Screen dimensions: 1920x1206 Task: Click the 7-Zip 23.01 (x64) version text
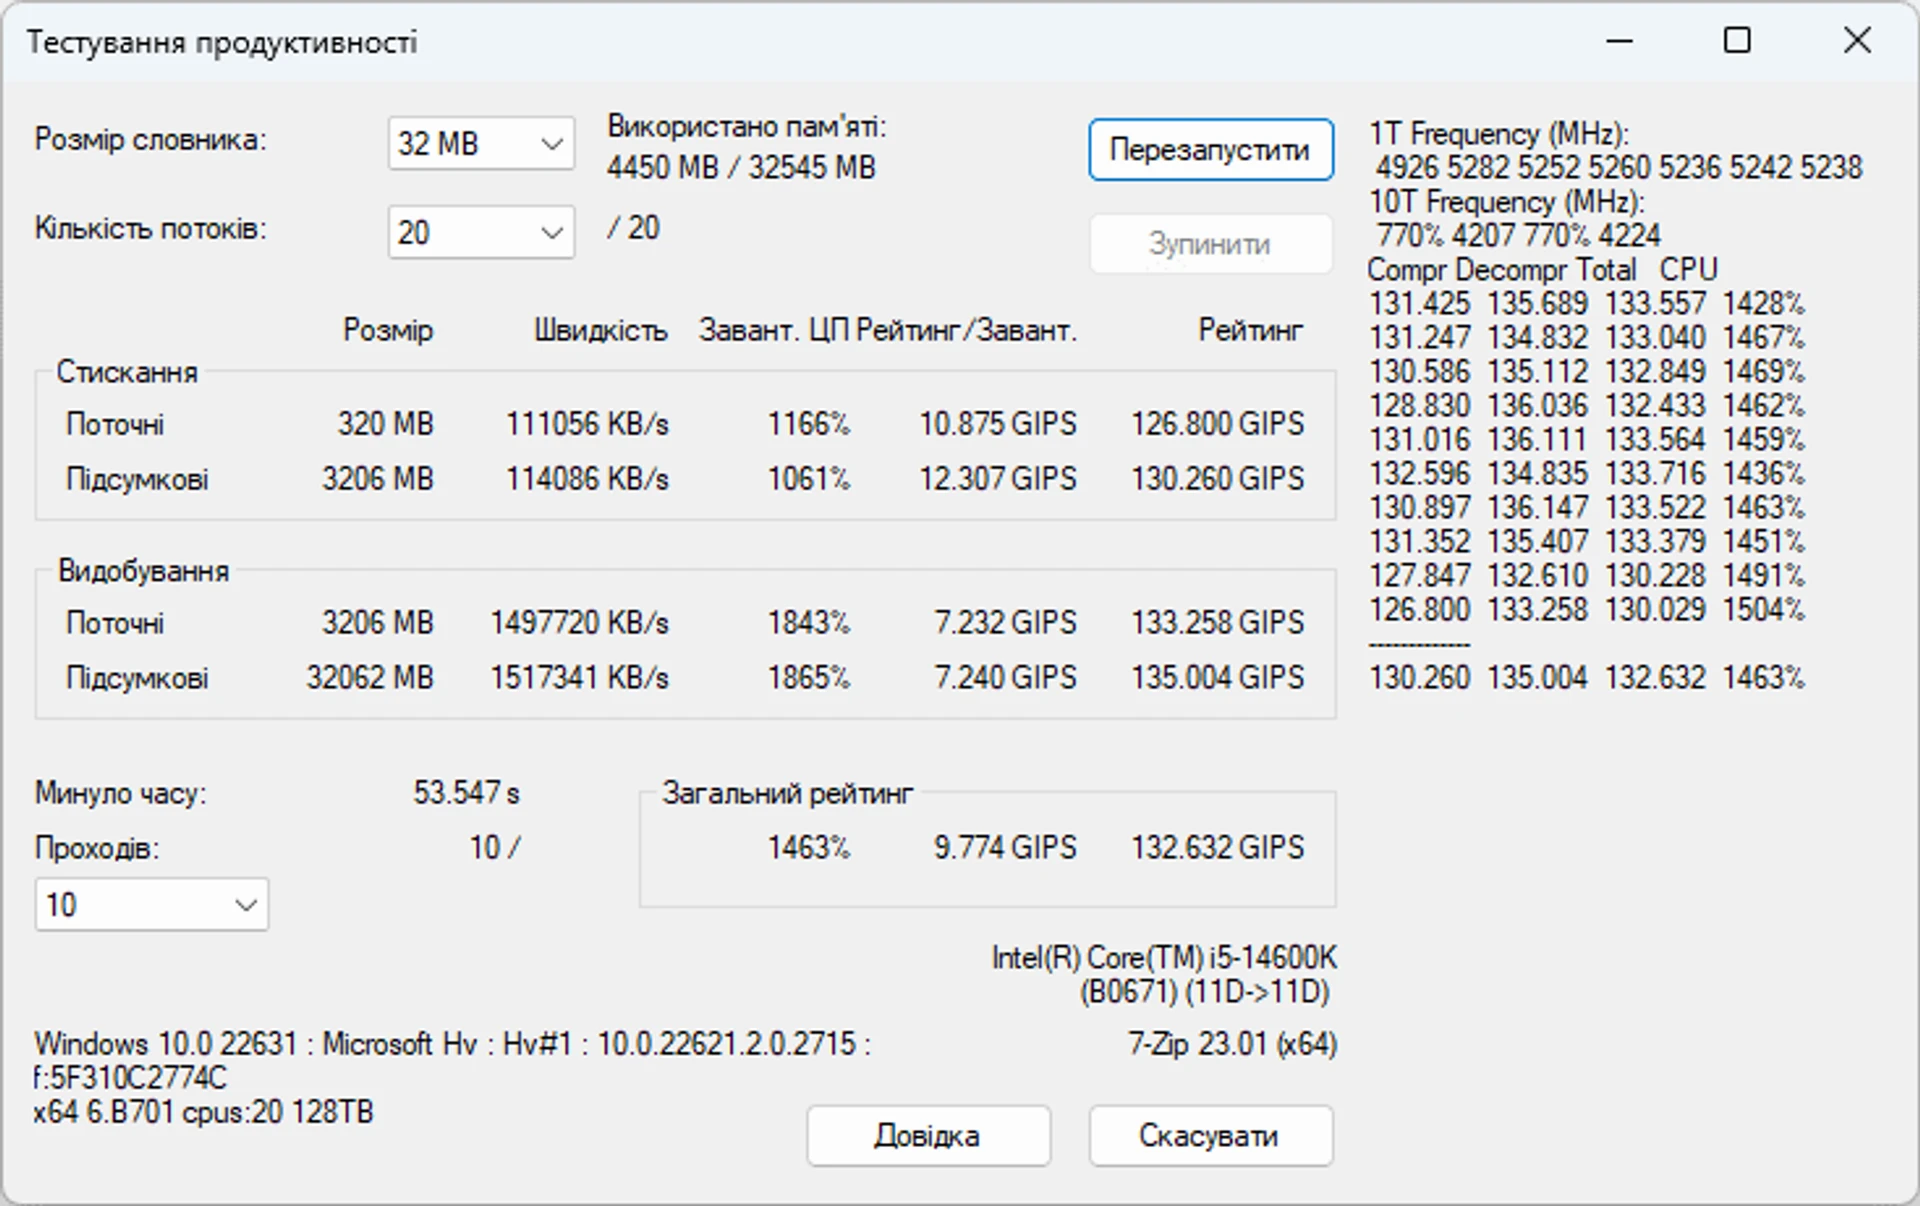point(1232,1044)
